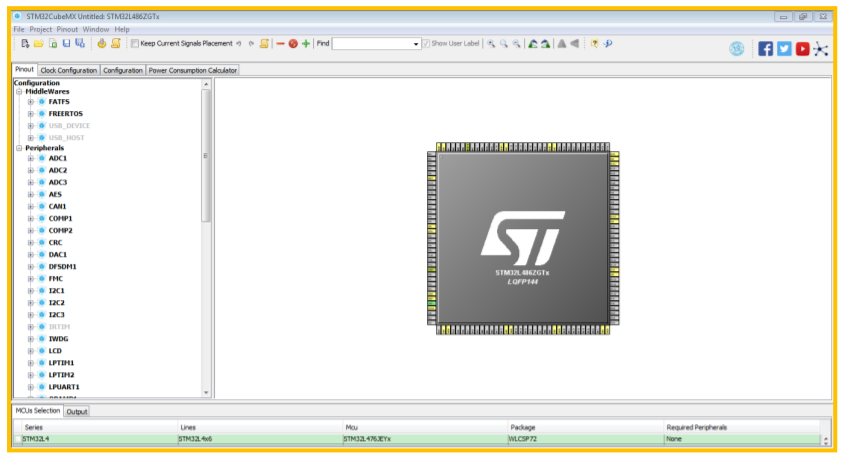843x464 pixels.
Task: Click the Save Project As icon
Action: click(x=80, y=44)
